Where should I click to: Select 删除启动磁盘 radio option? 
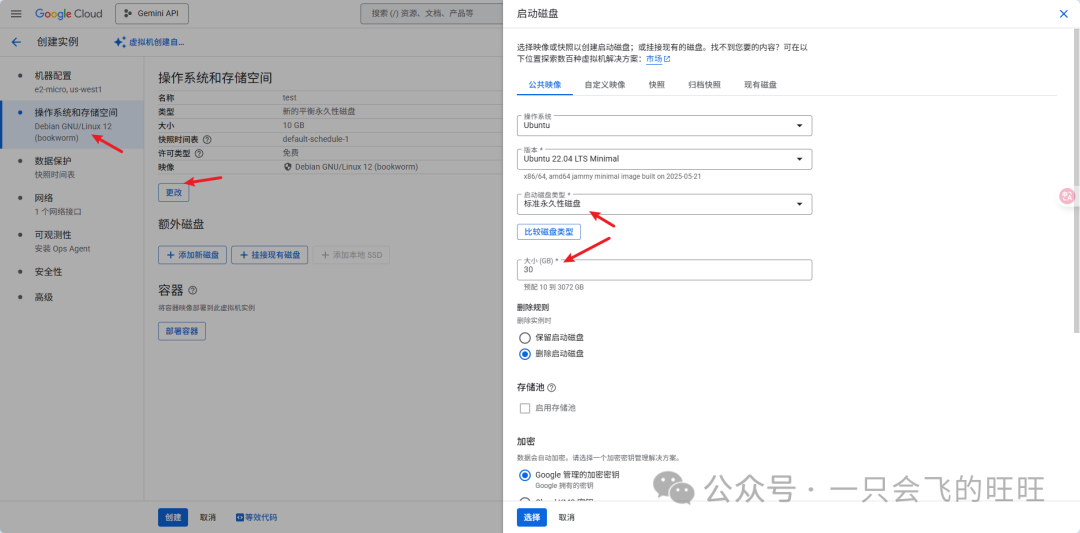(525, 354)
